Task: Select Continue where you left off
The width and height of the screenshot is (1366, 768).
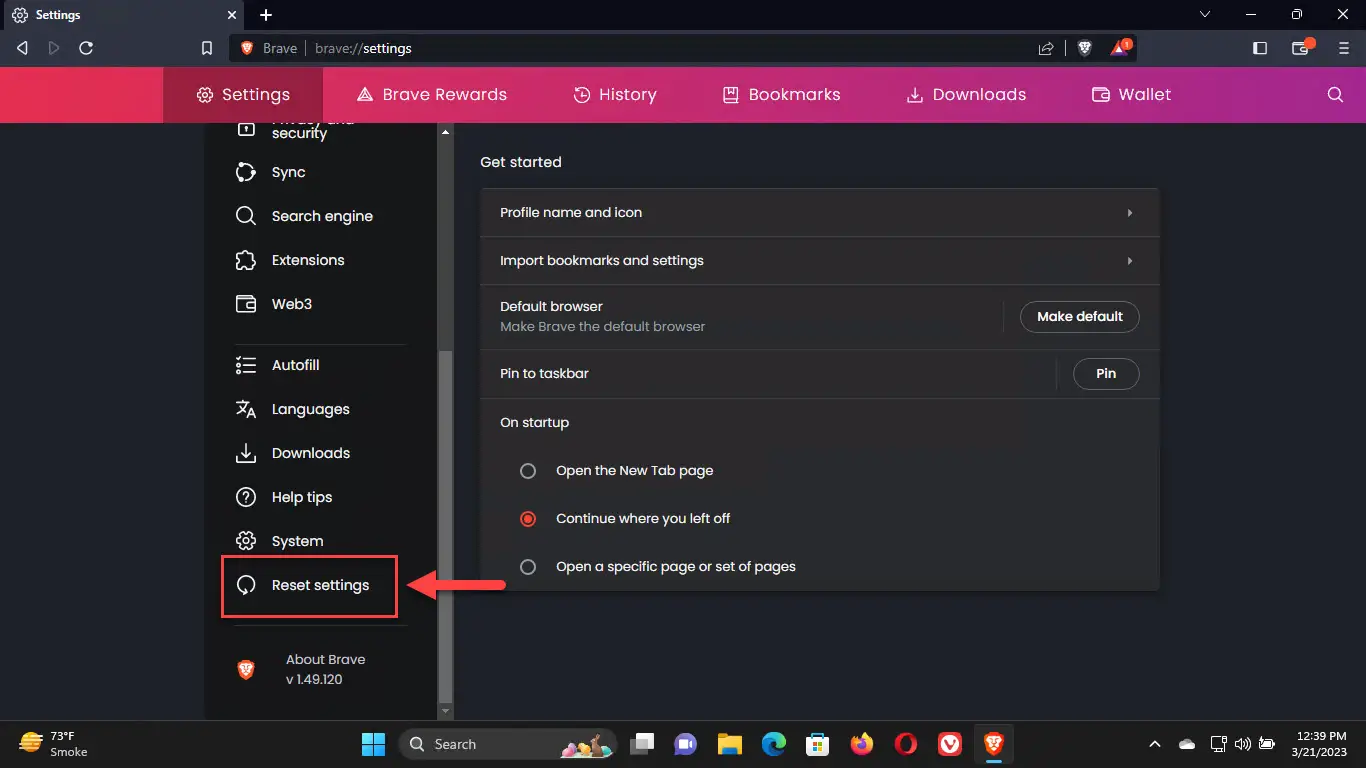Action: 528,519
